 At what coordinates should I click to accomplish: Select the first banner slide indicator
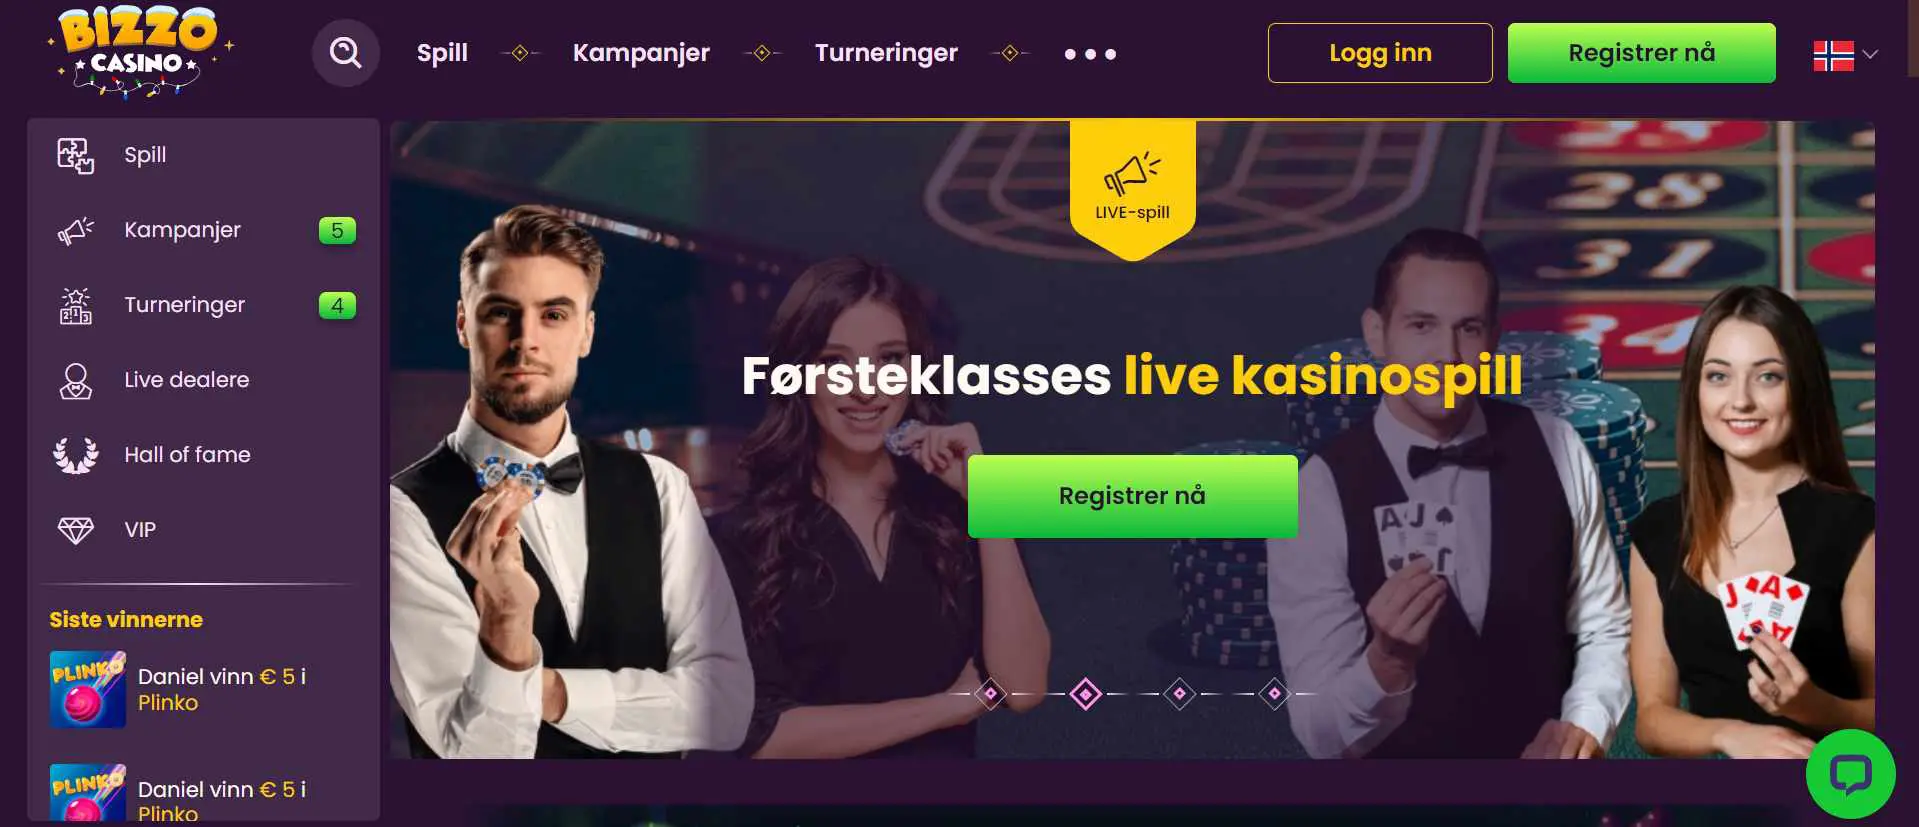(990, 693)
